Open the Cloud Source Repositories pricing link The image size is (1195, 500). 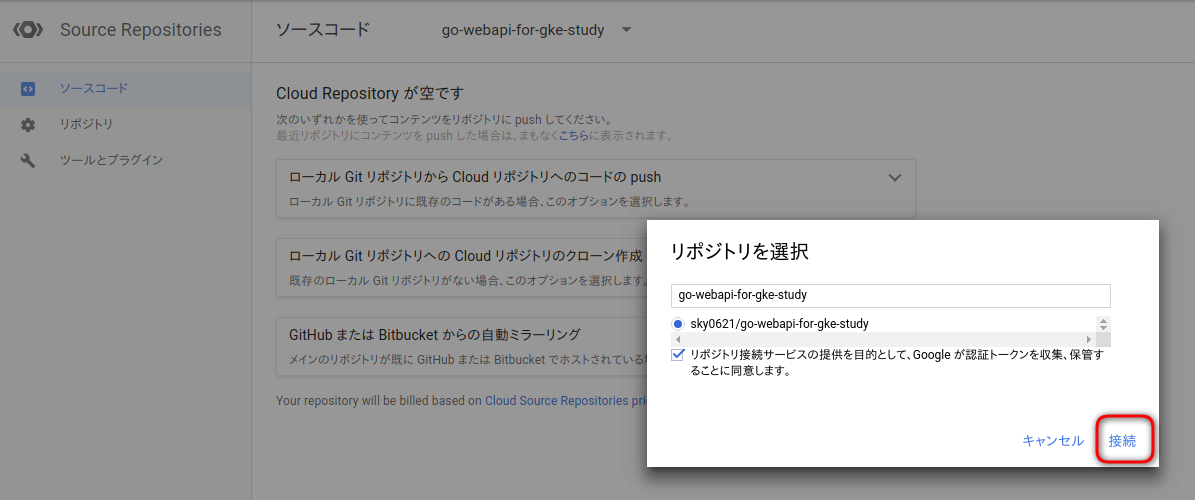(566, 400)
